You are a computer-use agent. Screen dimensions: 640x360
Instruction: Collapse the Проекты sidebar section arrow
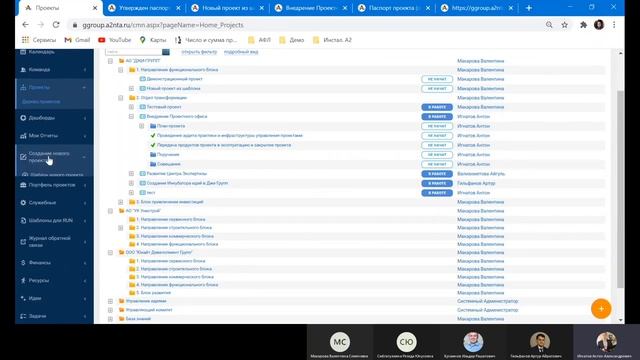[84, 87]
